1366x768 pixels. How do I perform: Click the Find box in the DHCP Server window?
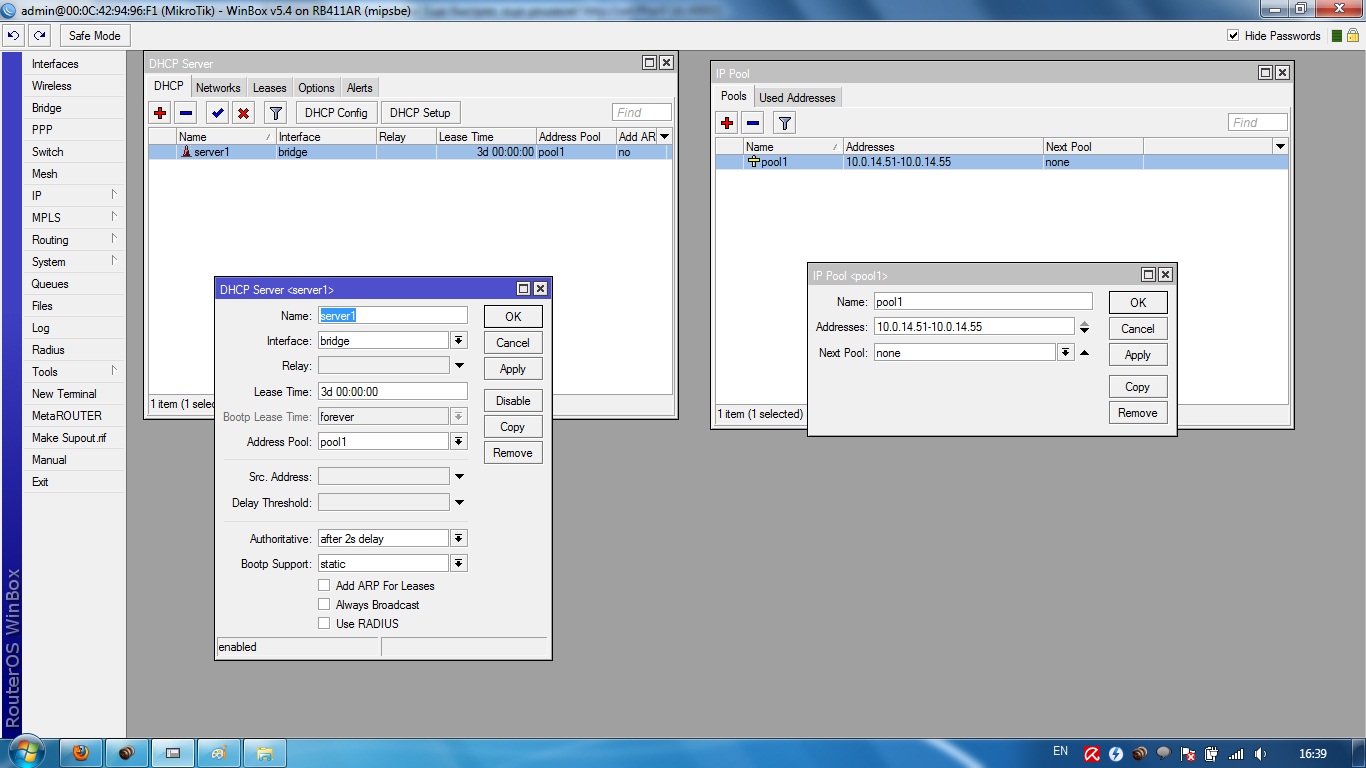click(x=642, y=113)
